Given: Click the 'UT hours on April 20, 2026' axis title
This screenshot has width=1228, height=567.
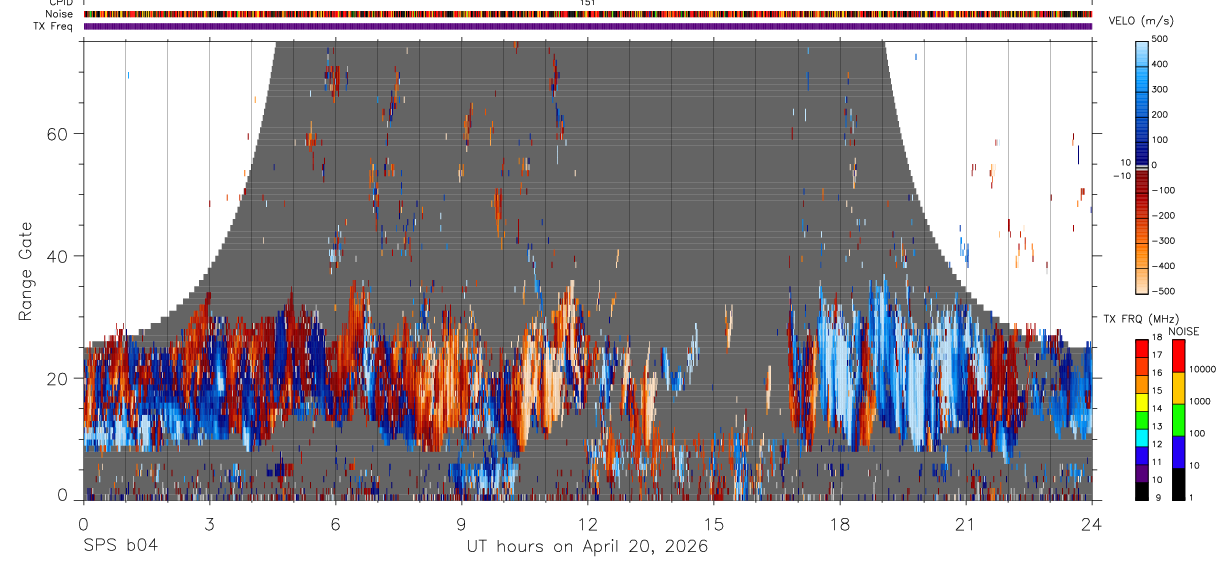Looking at the screenshot, I should pos(587,547).
